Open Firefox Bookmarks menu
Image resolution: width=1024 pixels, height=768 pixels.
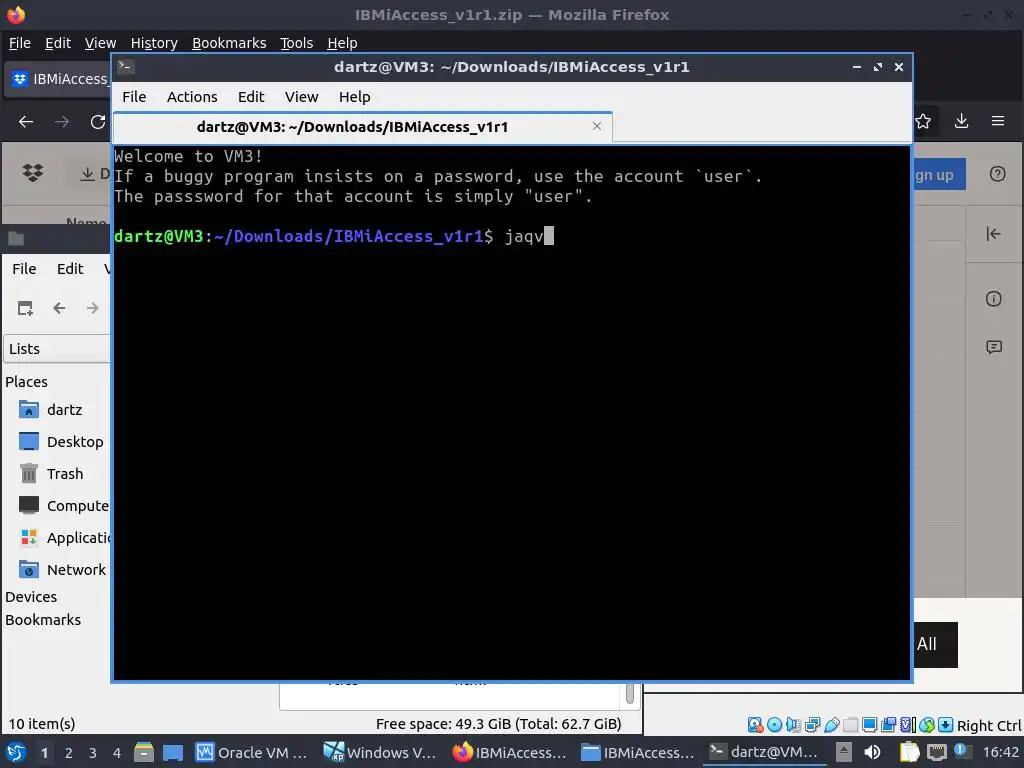[229, 43]
